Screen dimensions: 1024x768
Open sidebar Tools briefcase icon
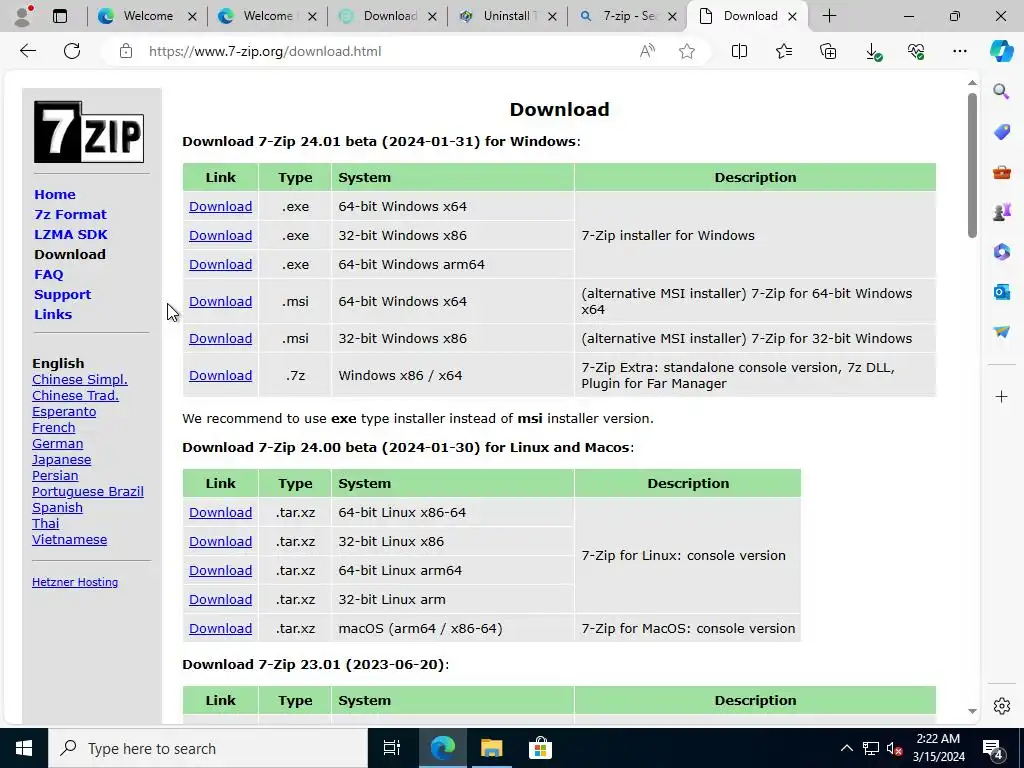click(1001, 172)
